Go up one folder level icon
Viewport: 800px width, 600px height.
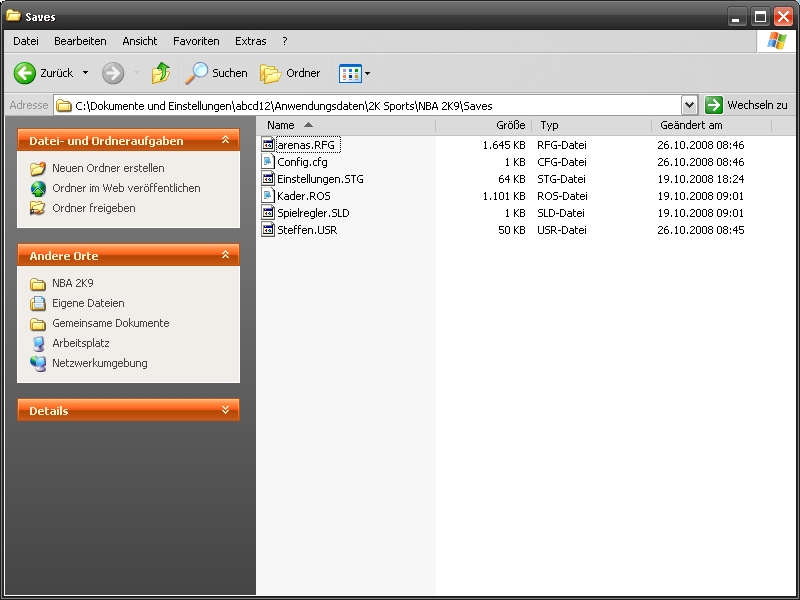pos(161,73)
